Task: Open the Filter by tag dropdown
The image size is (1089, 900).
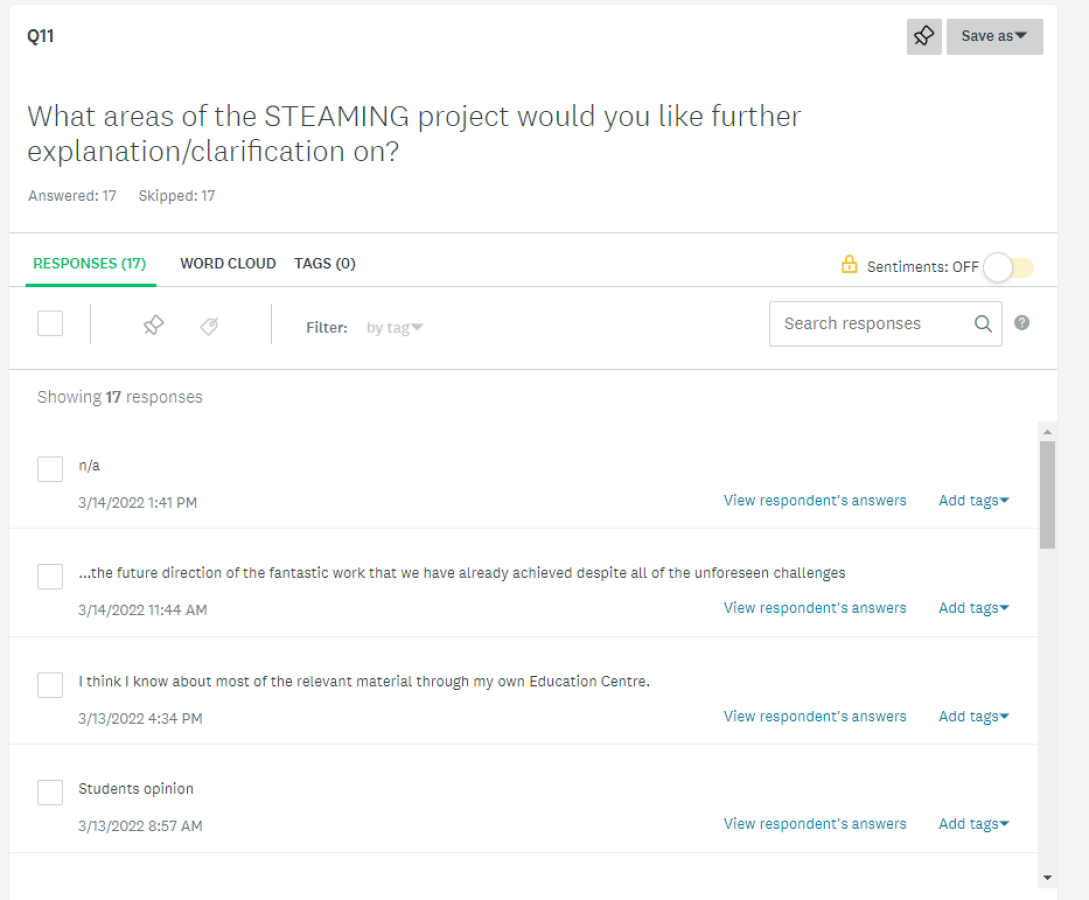Action: coord(394,328)
